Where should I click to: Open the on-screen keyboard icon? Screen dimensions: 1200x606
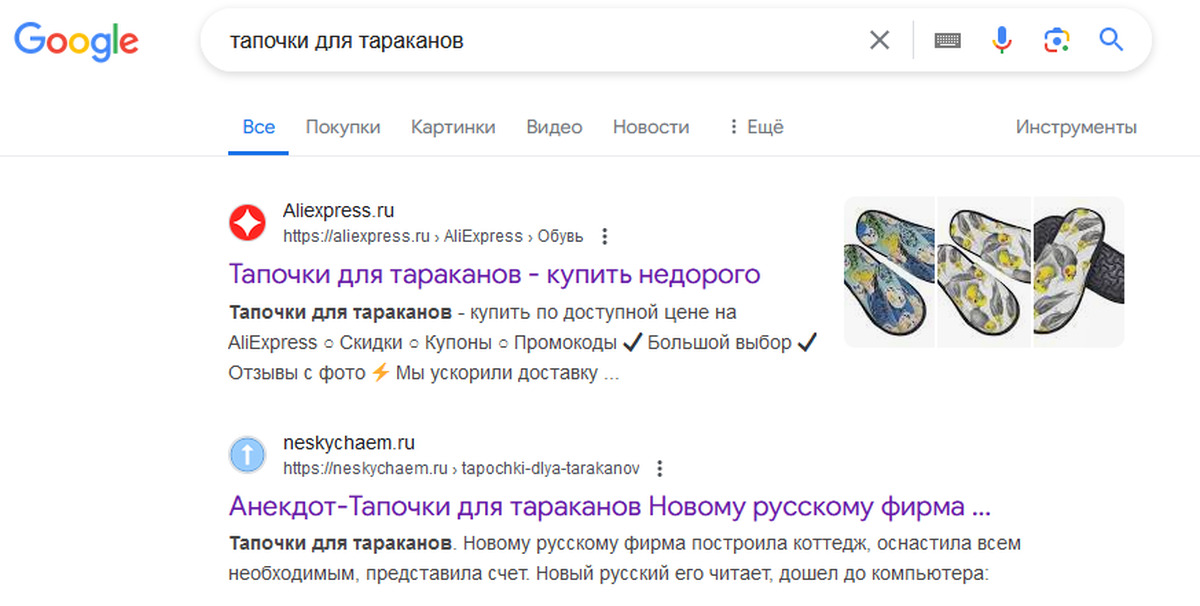coord(947,40)
